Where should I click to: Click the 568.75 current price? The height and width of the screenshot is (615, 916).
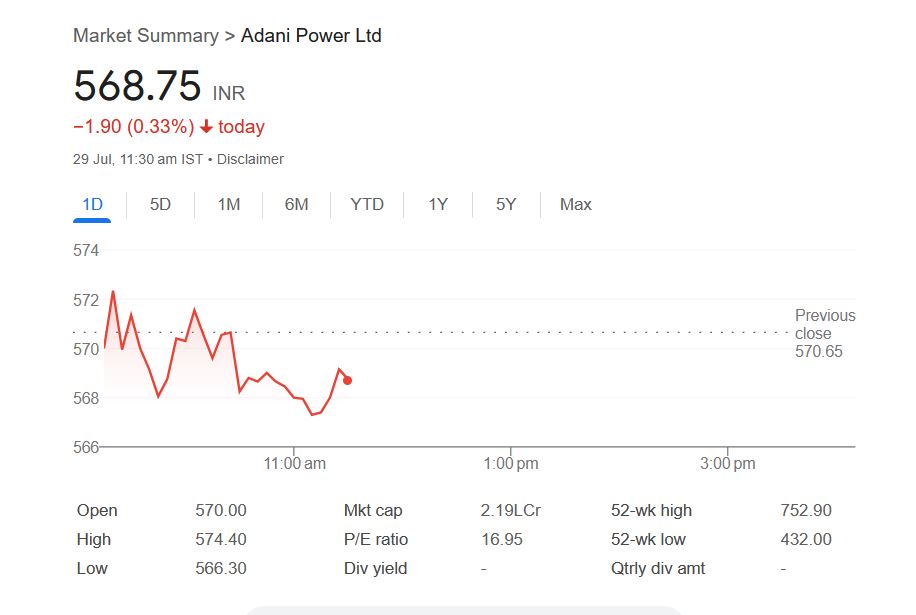(x=137, y=86)
